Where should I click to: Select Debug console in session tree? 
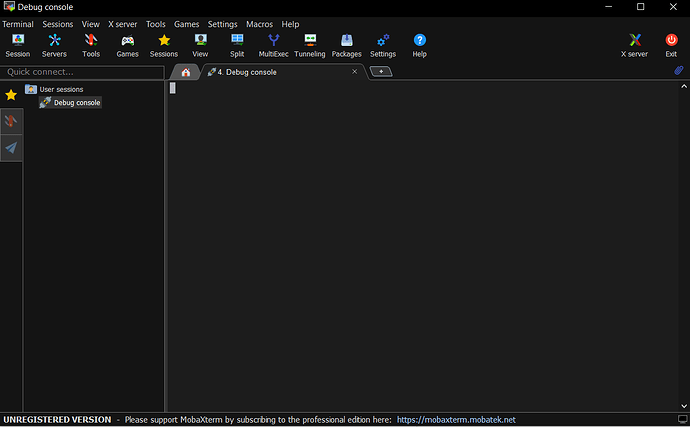(x=77, y=103)
